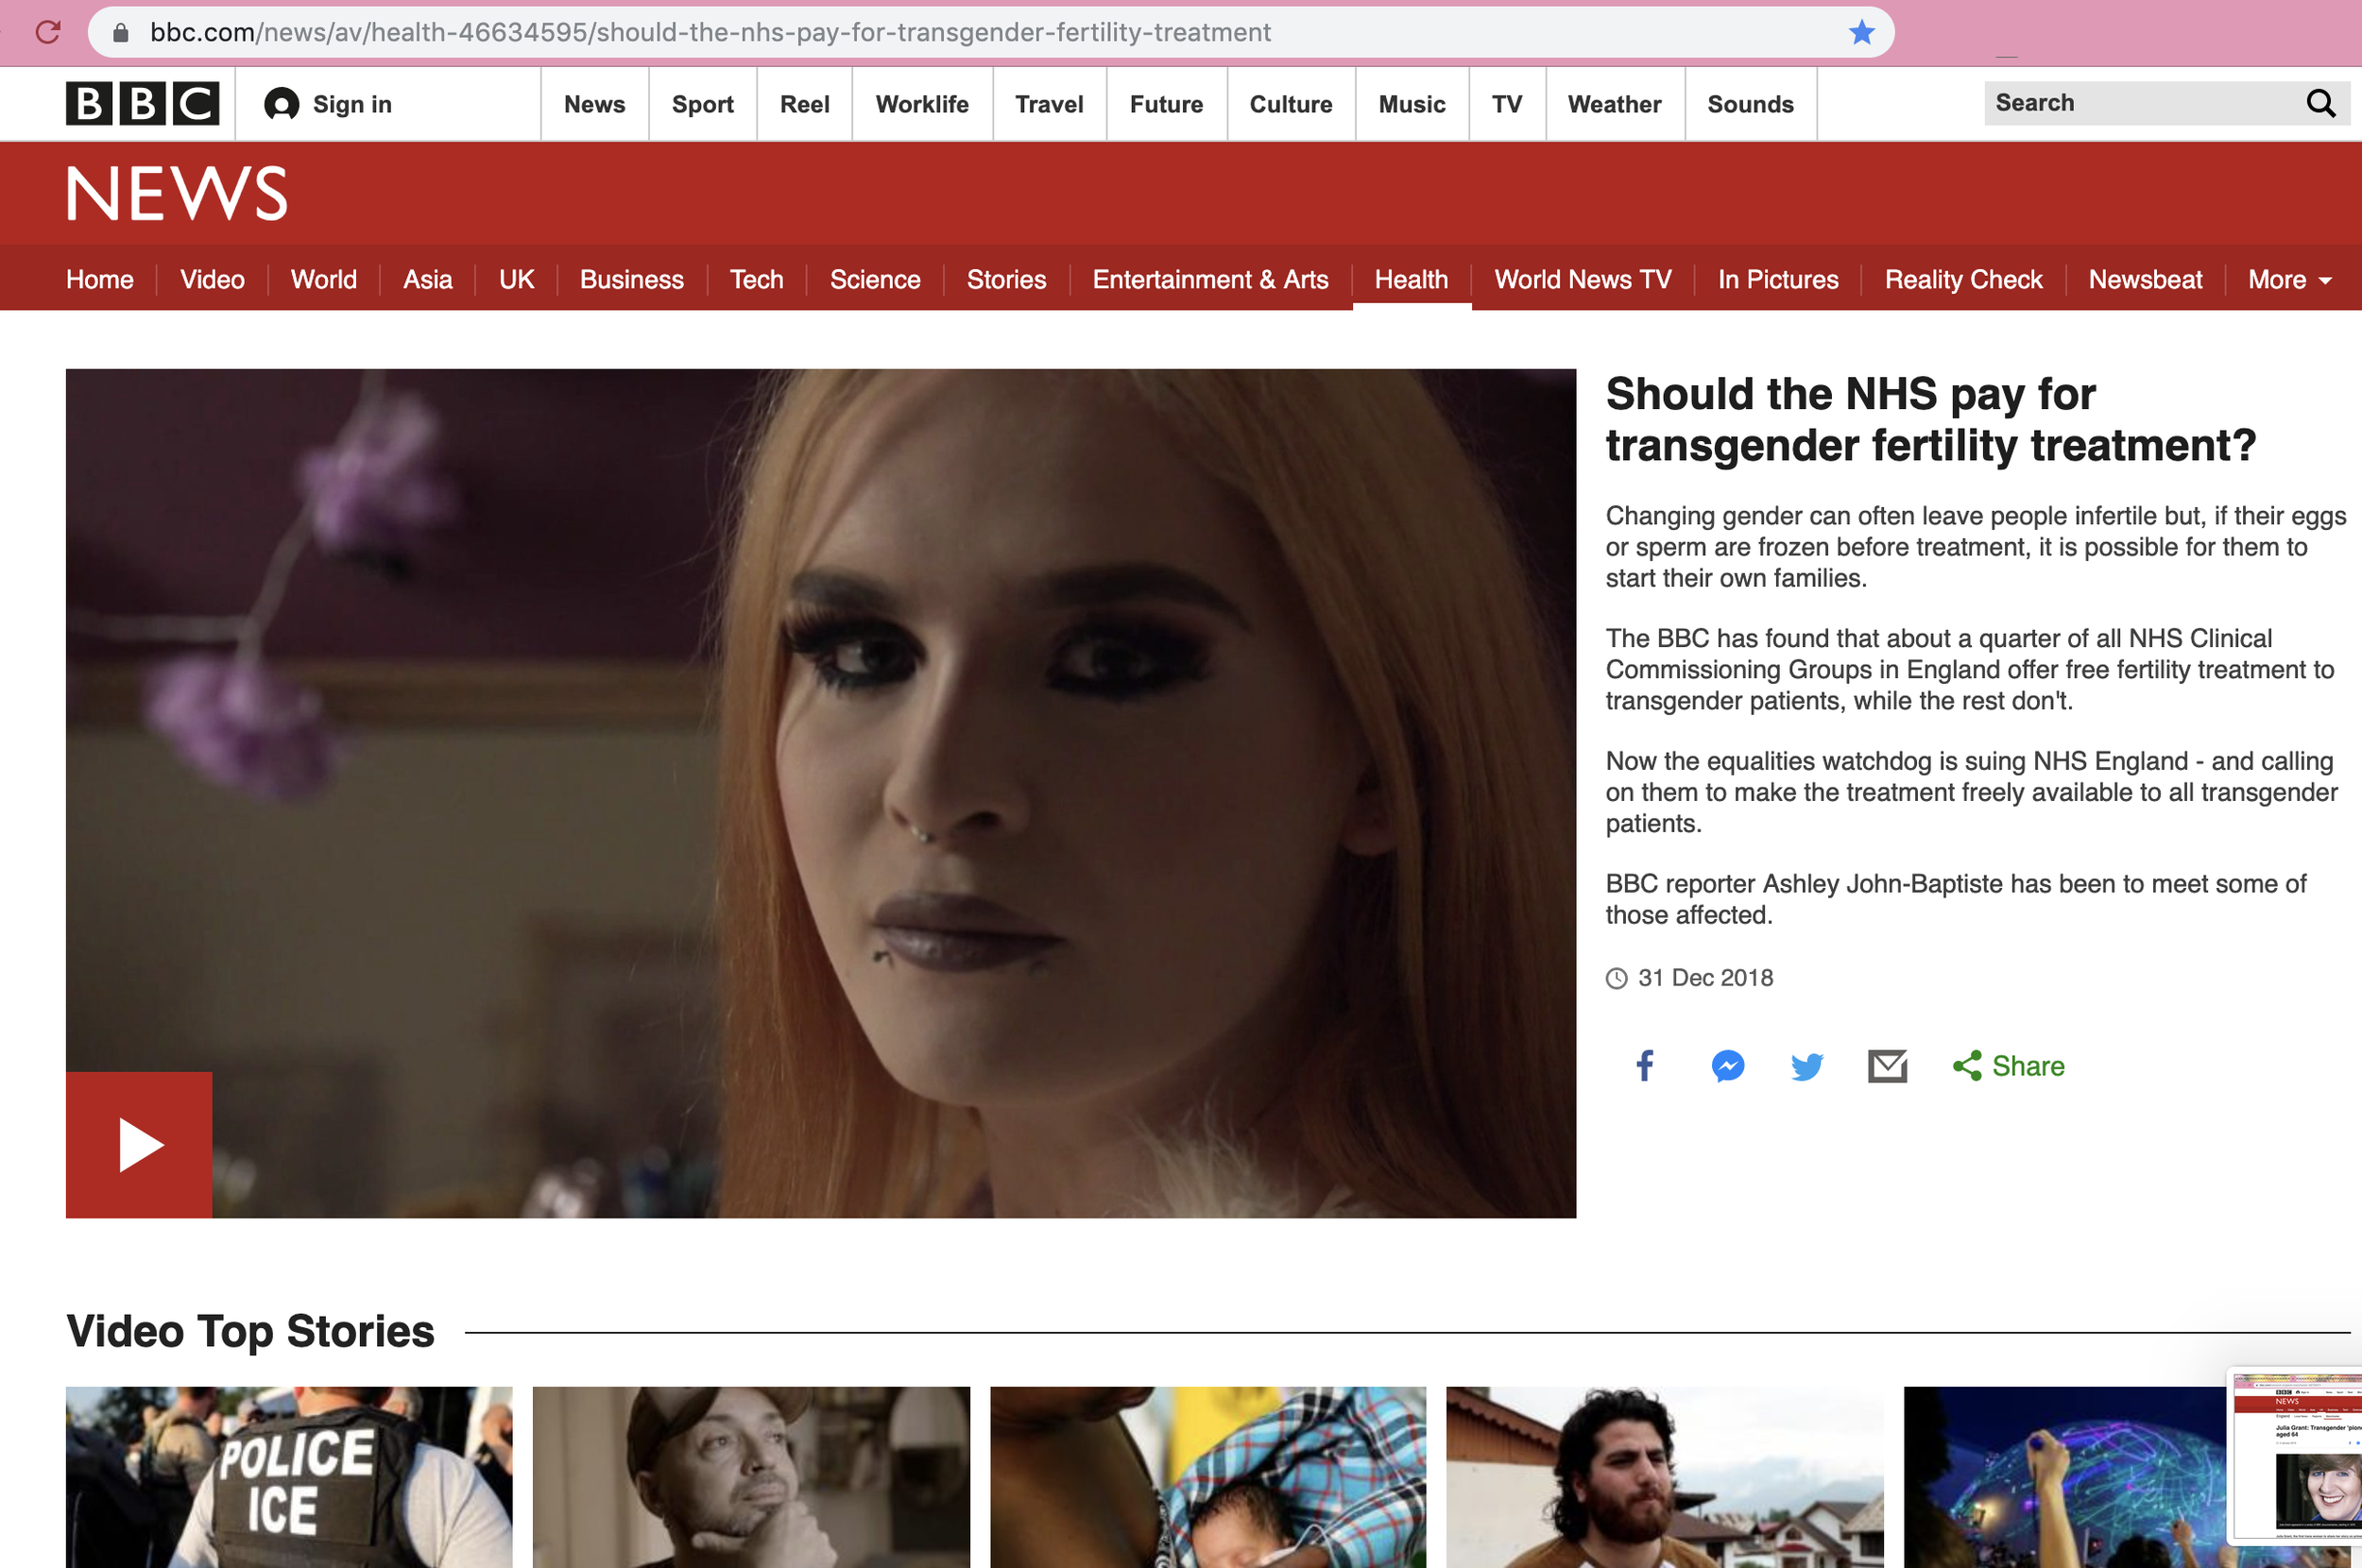Go to the In Pictures tab
Viewport: 2362px width, 1568px height.
tap(1778, 279)
